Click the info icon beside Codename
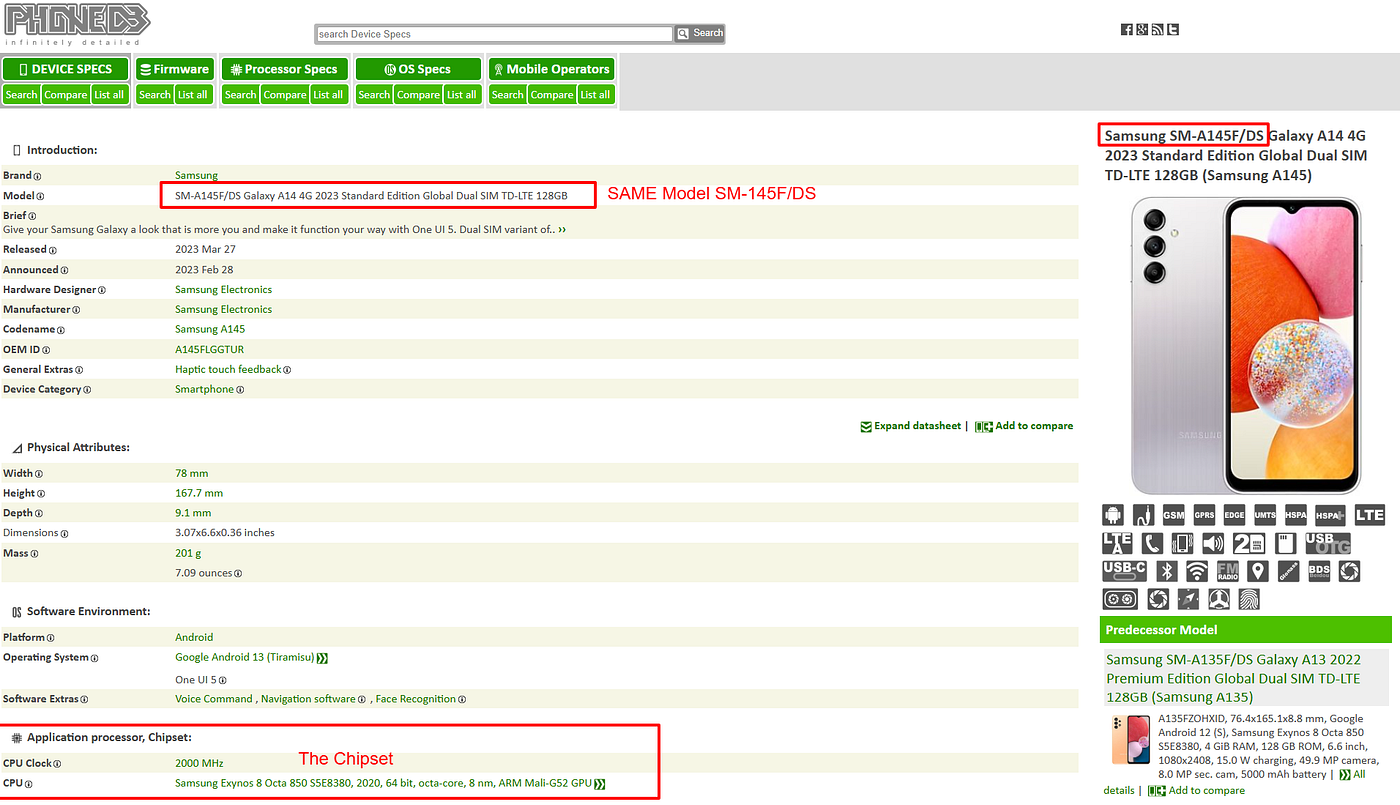 [62, 330]
